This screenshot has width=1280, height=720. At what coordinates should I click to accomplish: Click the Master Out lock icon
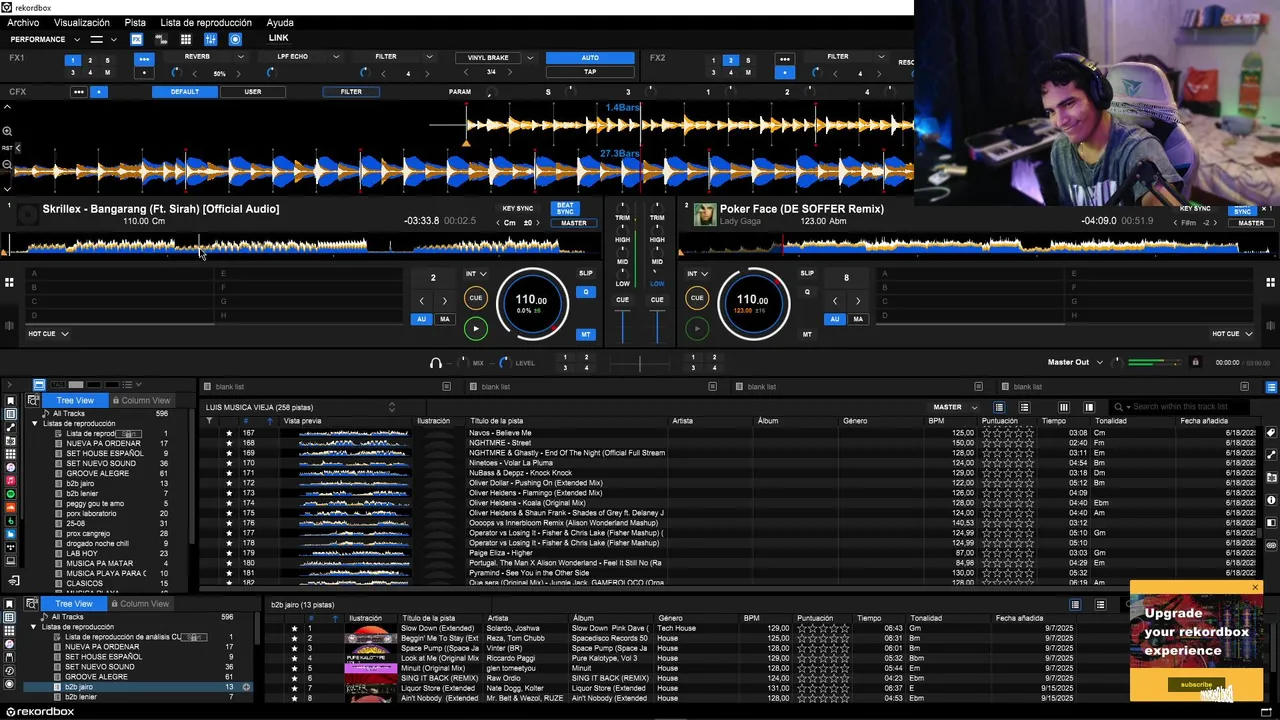click(1195, 362)
